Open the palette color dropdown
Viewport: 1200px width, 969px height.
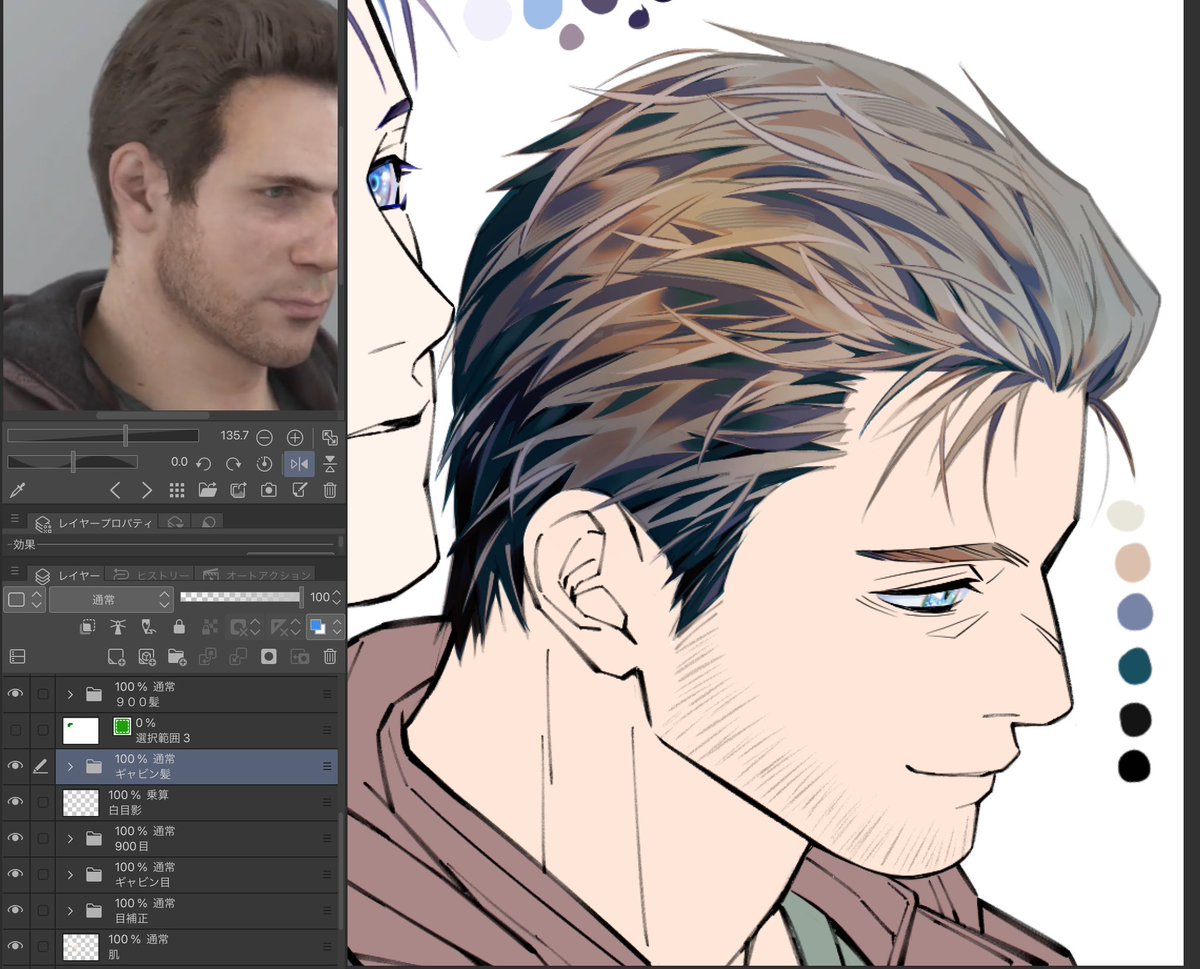(x=25, y=600)
